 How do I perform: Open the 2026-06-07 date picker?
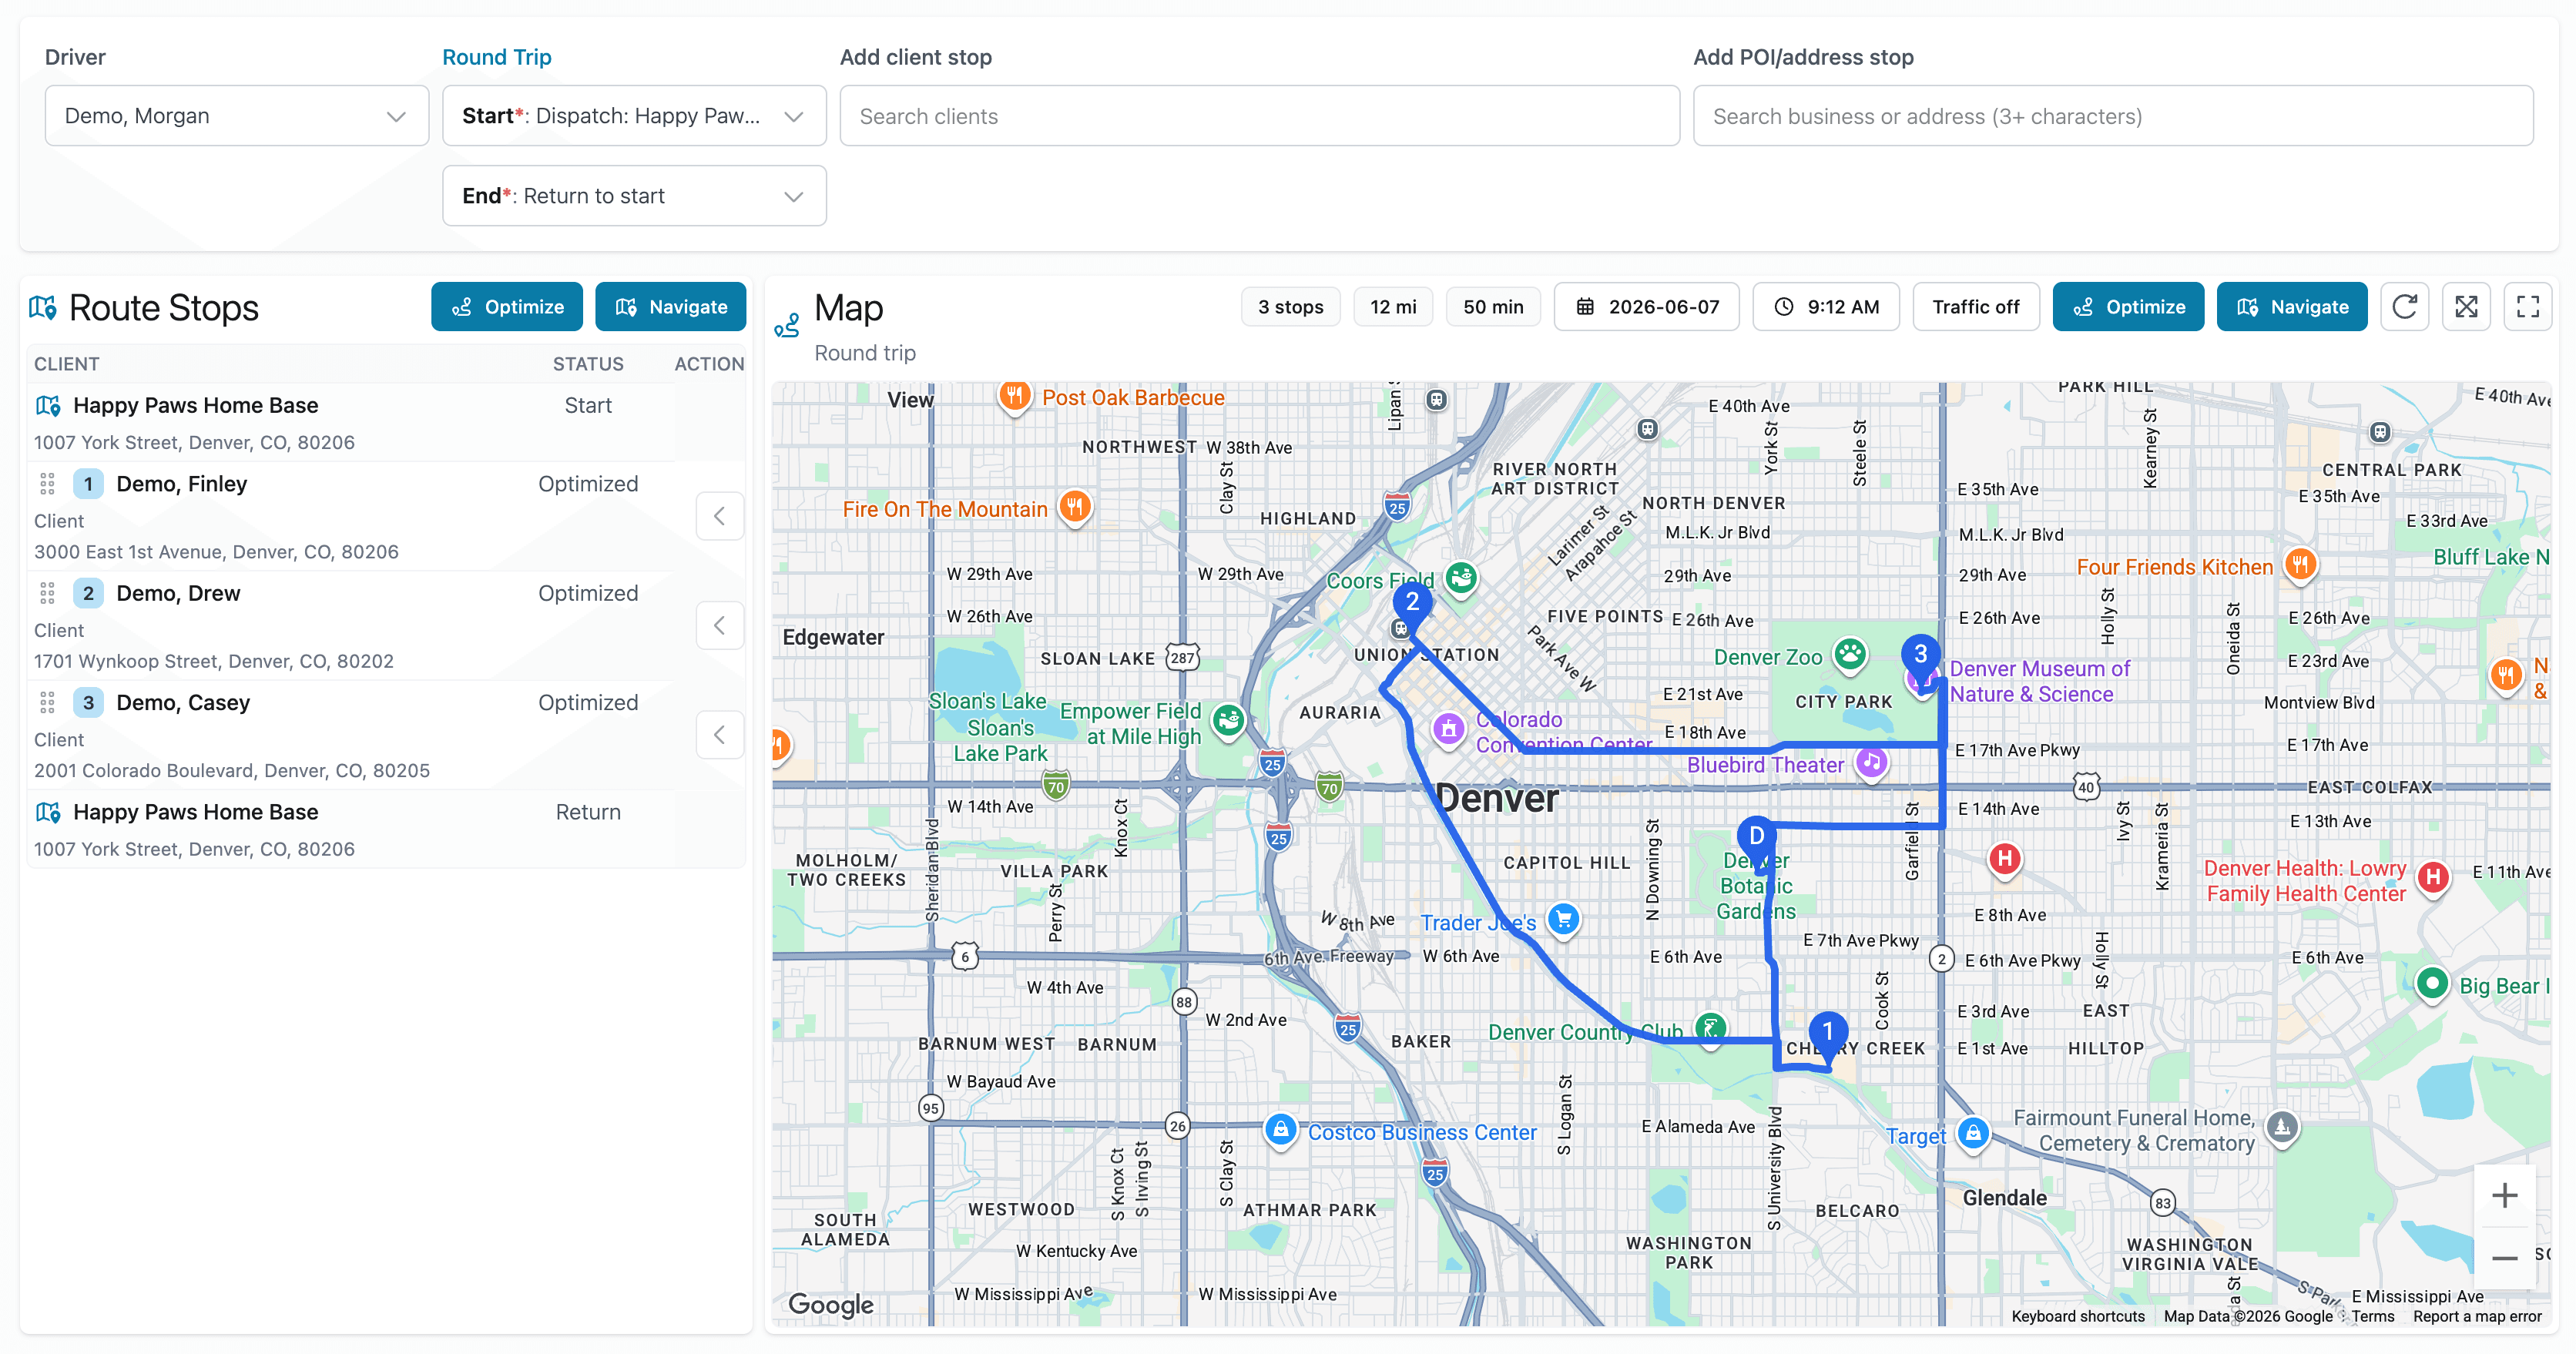click(1647, 307)
